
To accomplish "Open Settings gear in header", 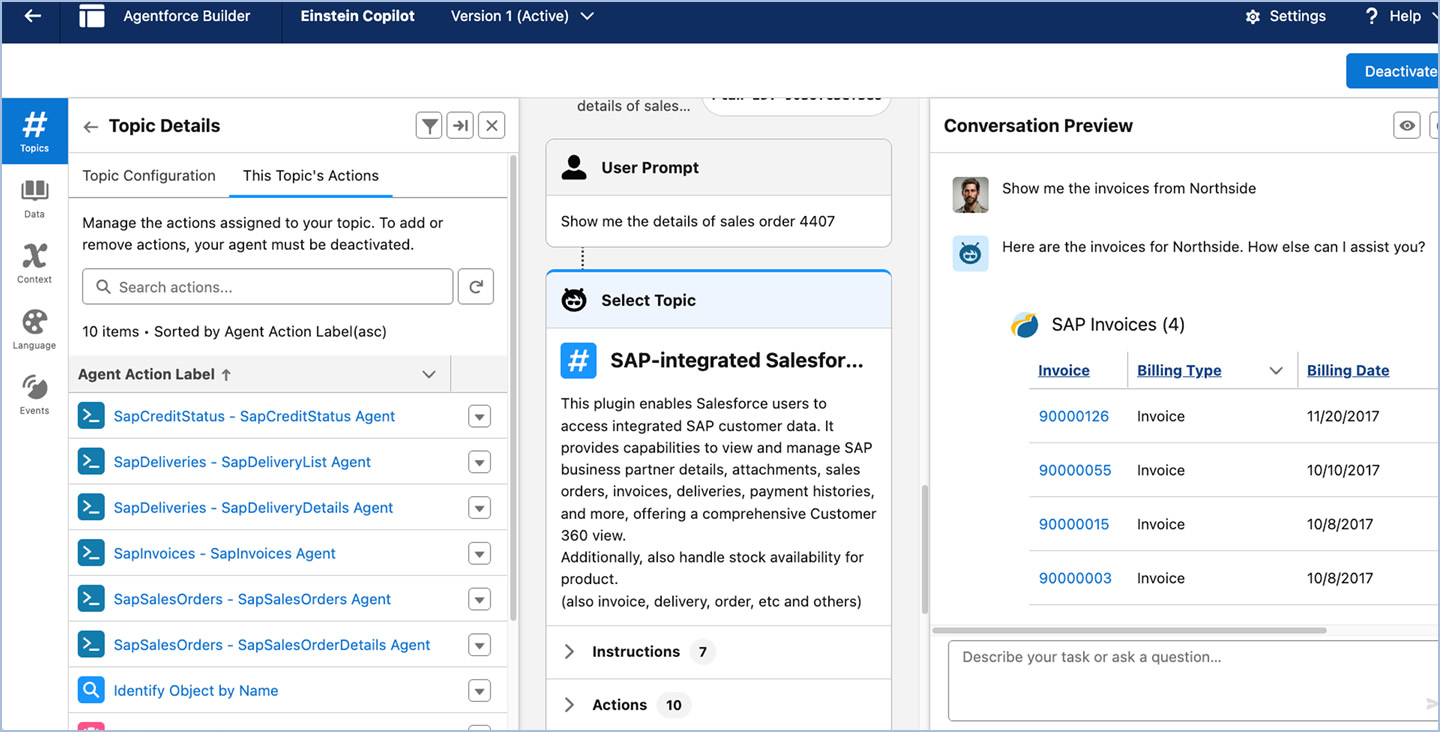I will (x=1285, y=16).
